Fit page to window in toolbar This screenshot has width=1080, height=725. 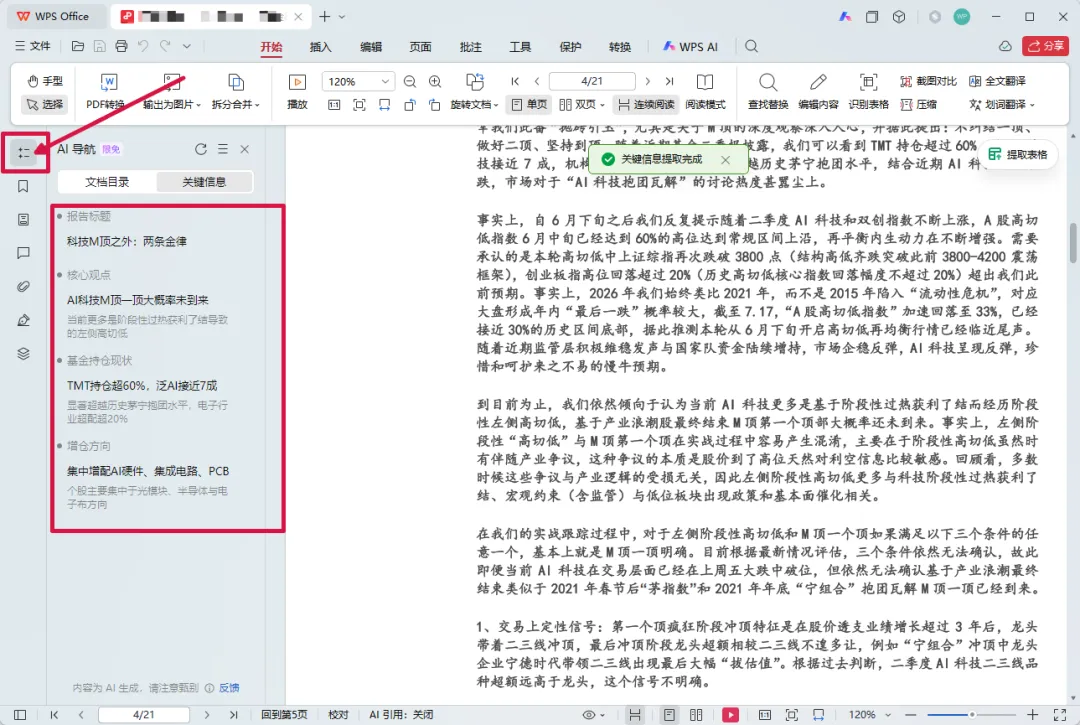(359, 105)
